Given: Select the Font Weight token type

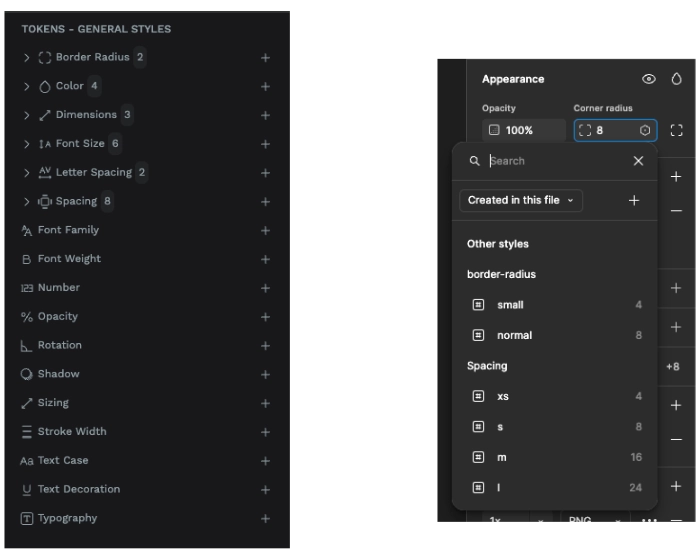Looking at the screenshot, I should (61, 259).
